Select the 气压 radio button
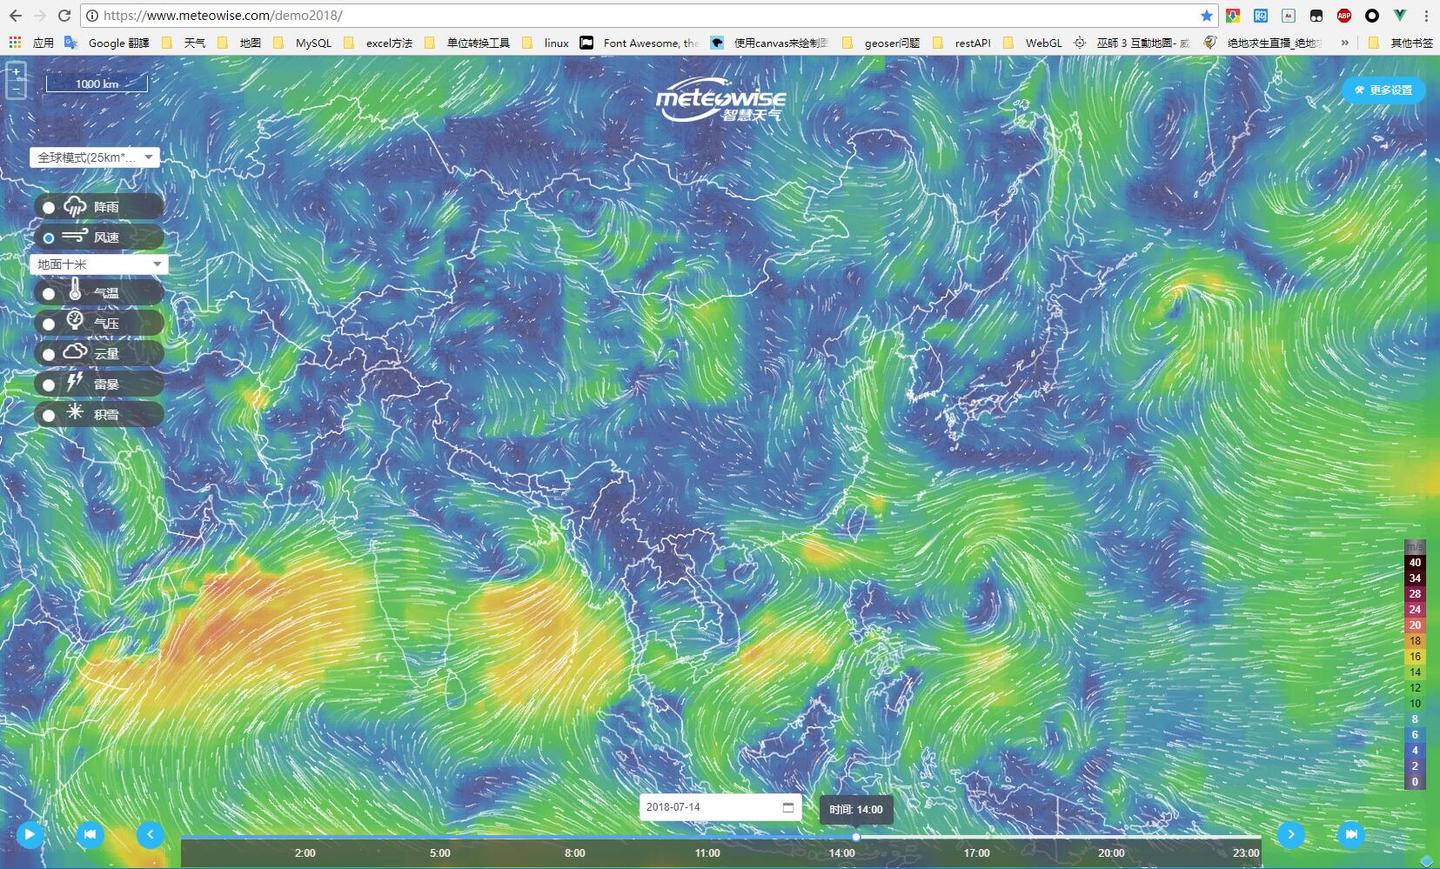Screen dimensions: 1440x869 coord(48,324)
